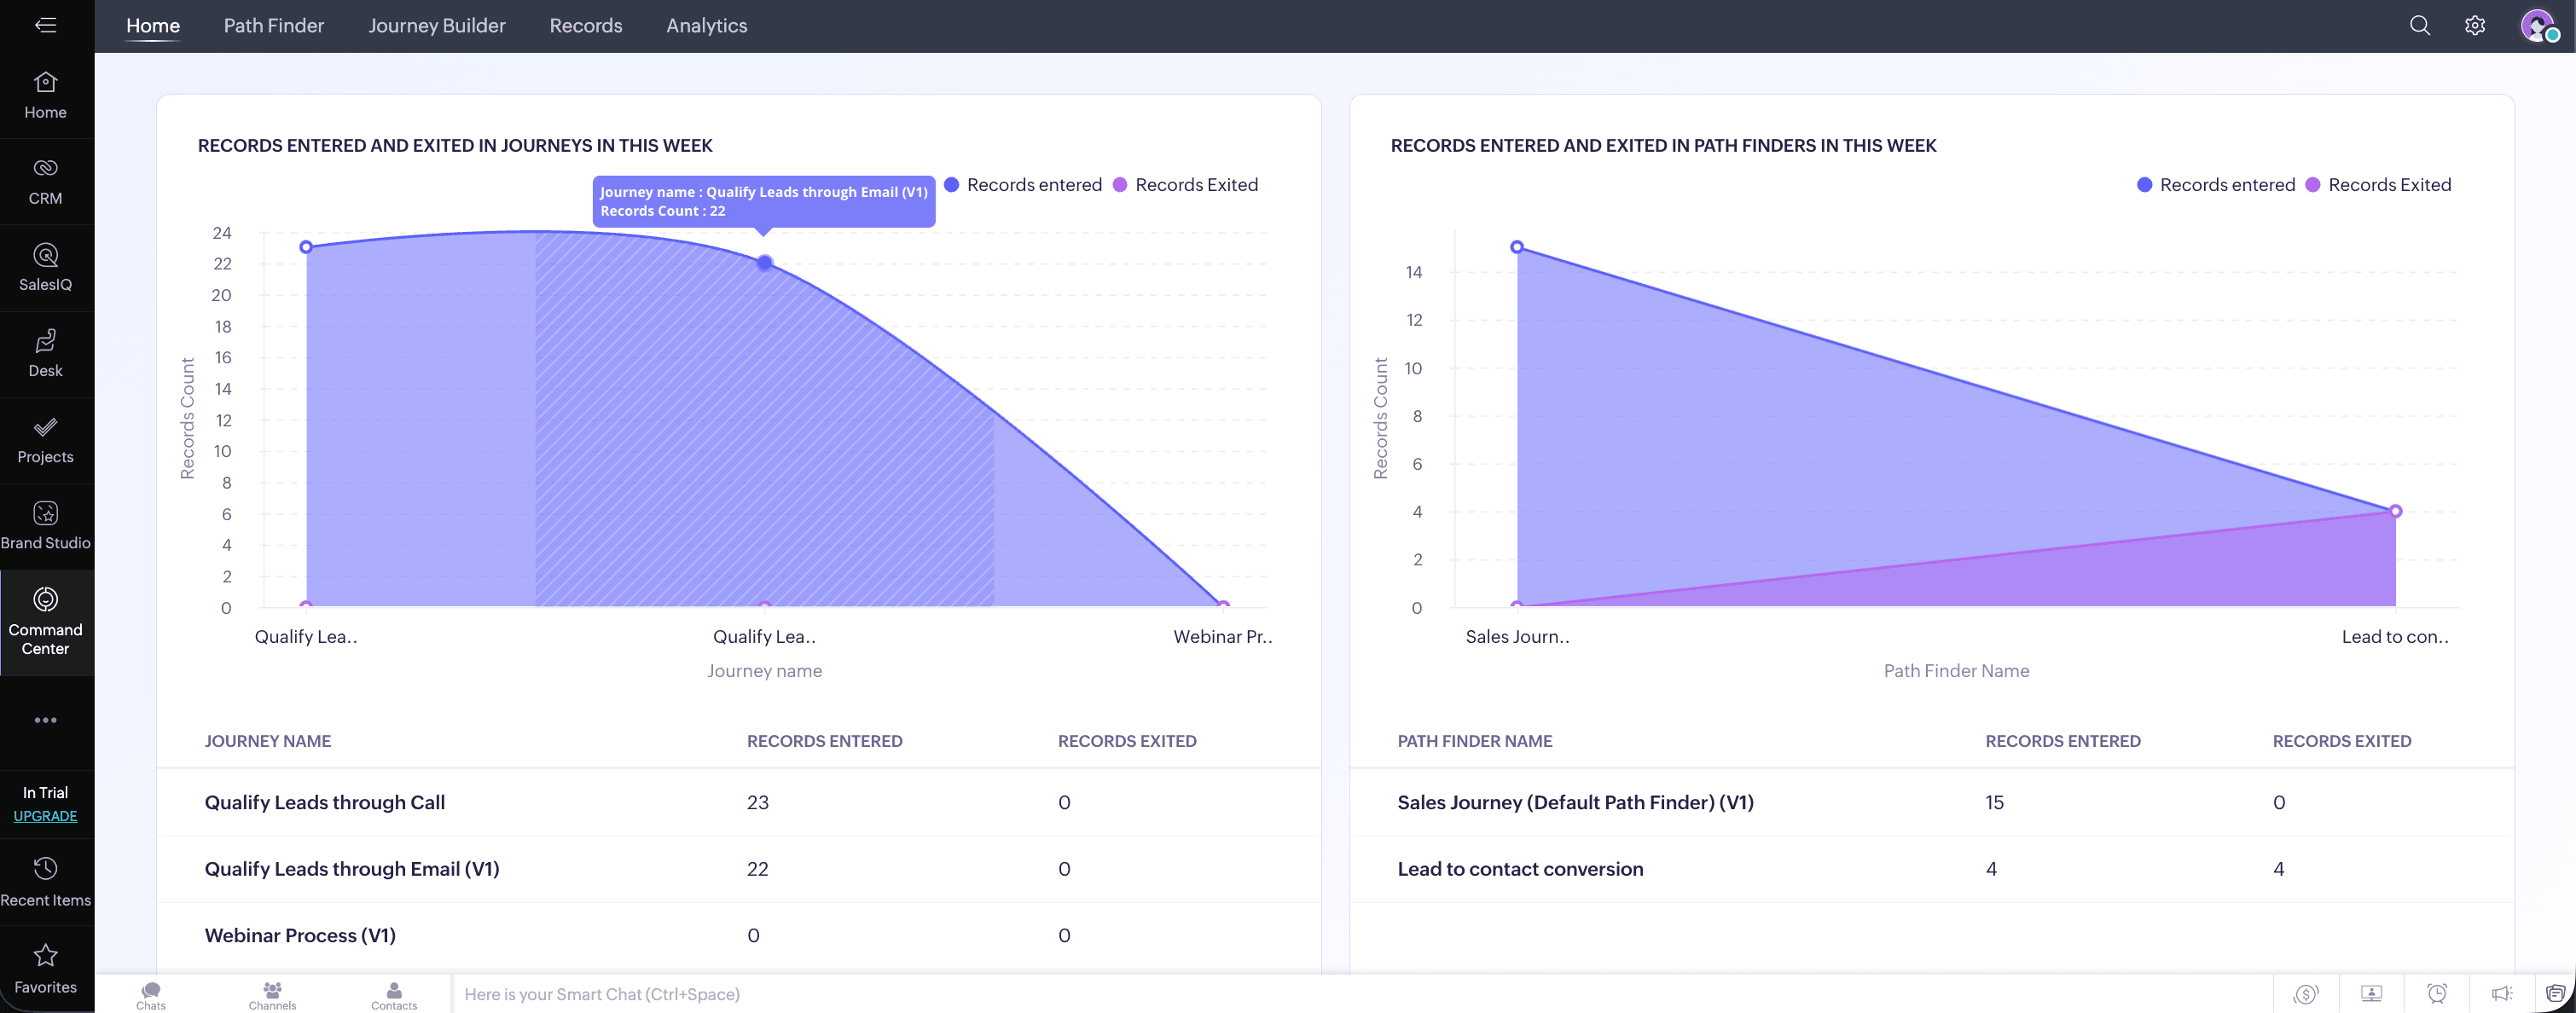The image size is (2576, 1013).
Task: Toggle Records entered legend in journeys chart
Action: [x=1023, y=185]
